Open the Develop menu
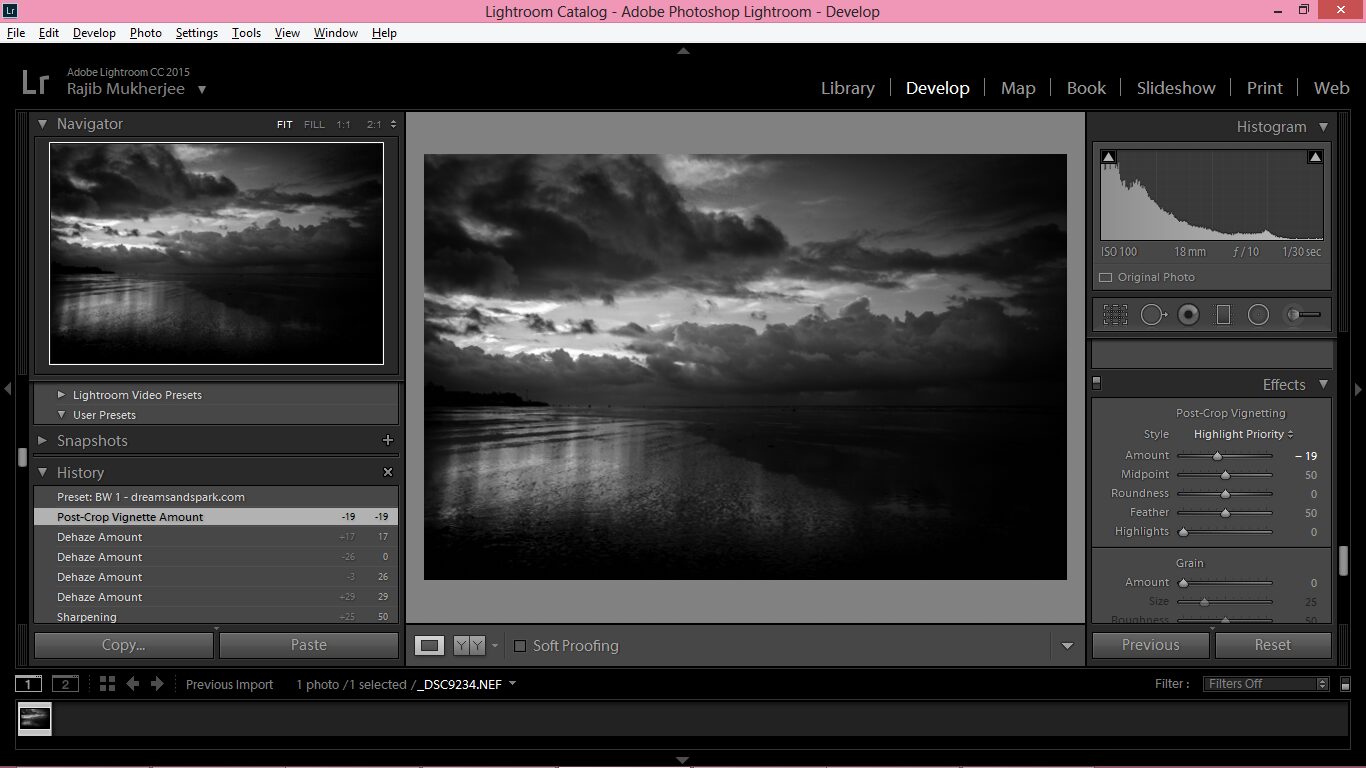Screen dimensions: 1366x768 tap(94, 33)
